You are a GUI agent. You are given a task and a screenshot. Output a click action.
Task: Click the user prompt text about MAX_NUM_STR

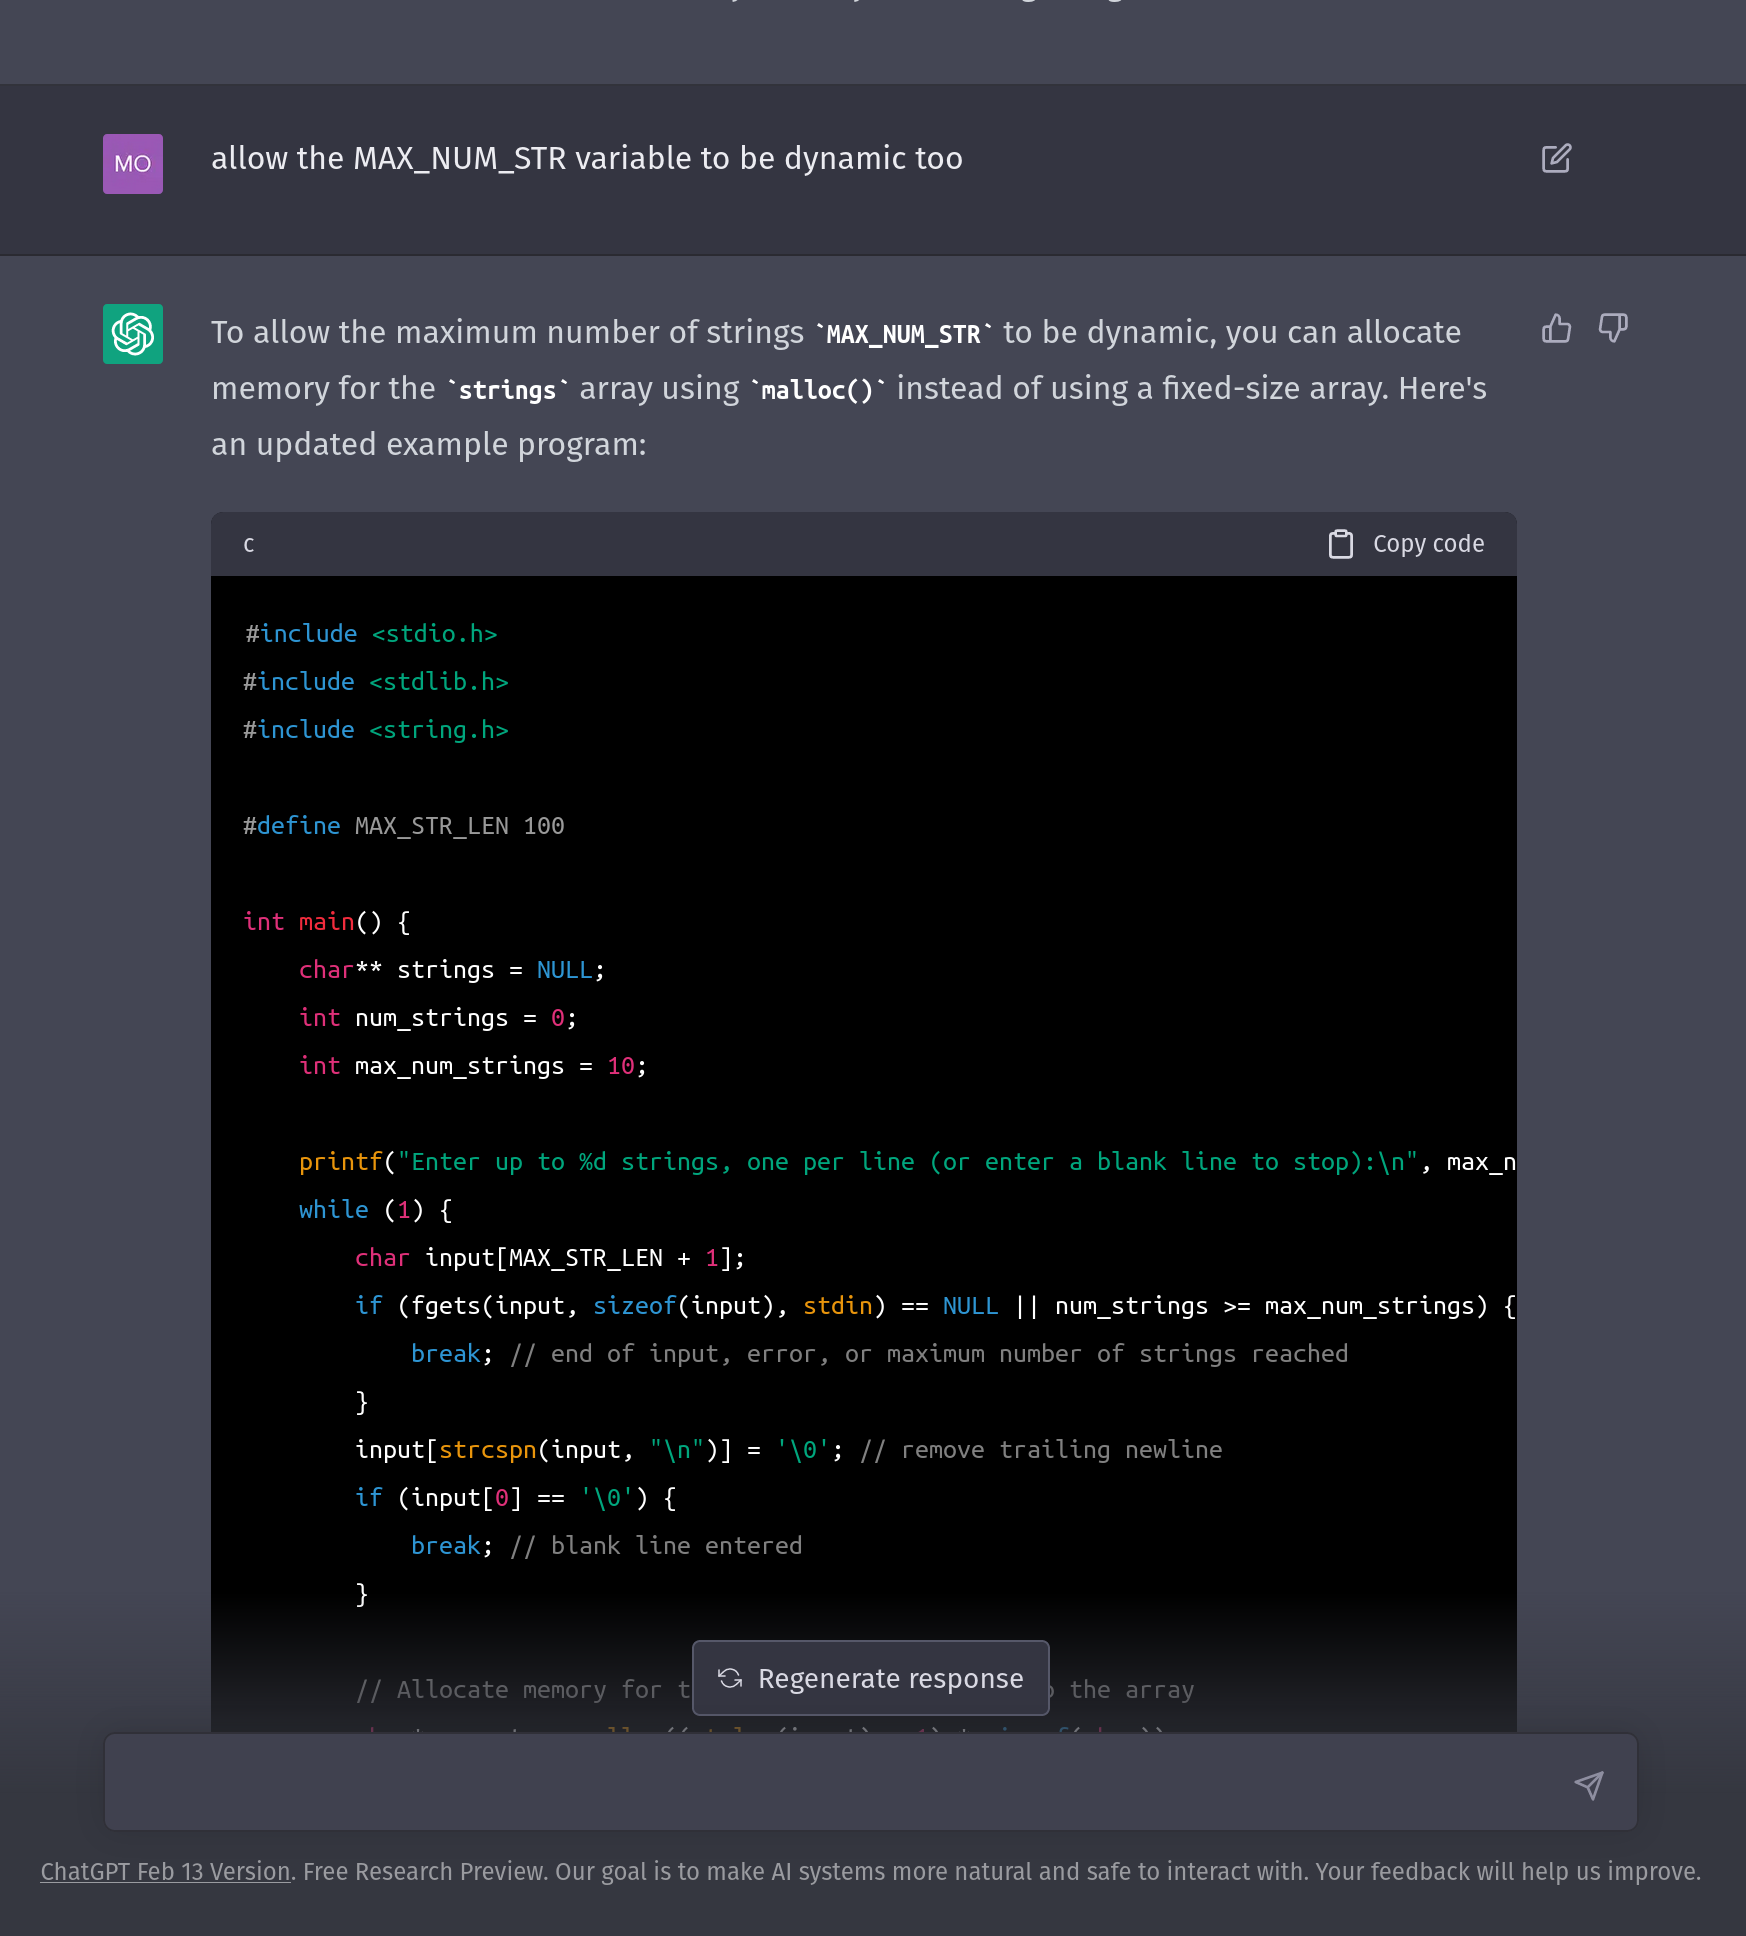pos(587,158)
